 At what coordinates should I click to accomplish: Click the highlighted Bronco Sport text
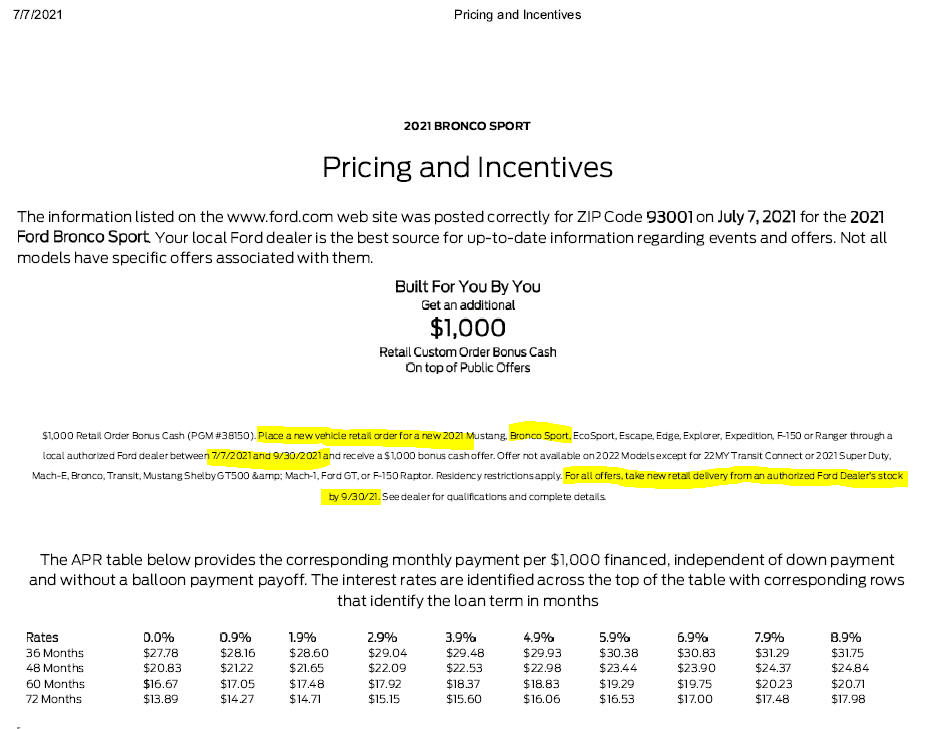tap(540, 436)
